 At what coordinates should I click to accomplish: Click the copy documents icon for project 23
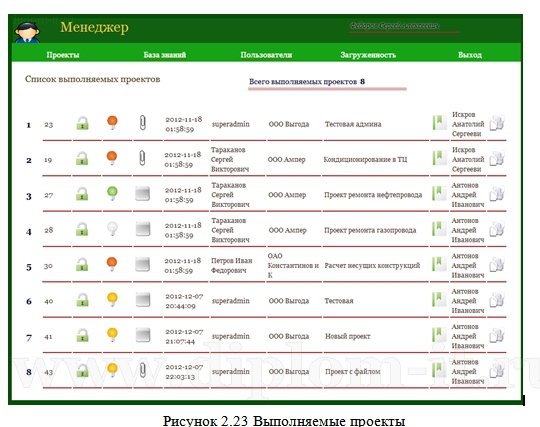tap(497, 123)
